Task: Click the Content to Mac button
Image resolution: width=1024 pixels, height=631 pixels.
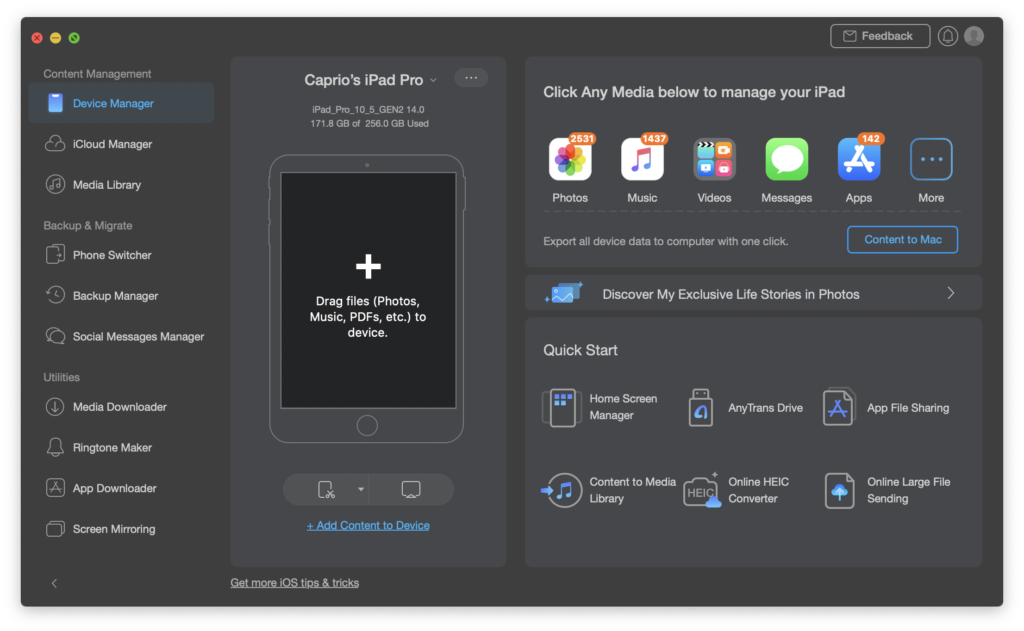Action: 903,240
